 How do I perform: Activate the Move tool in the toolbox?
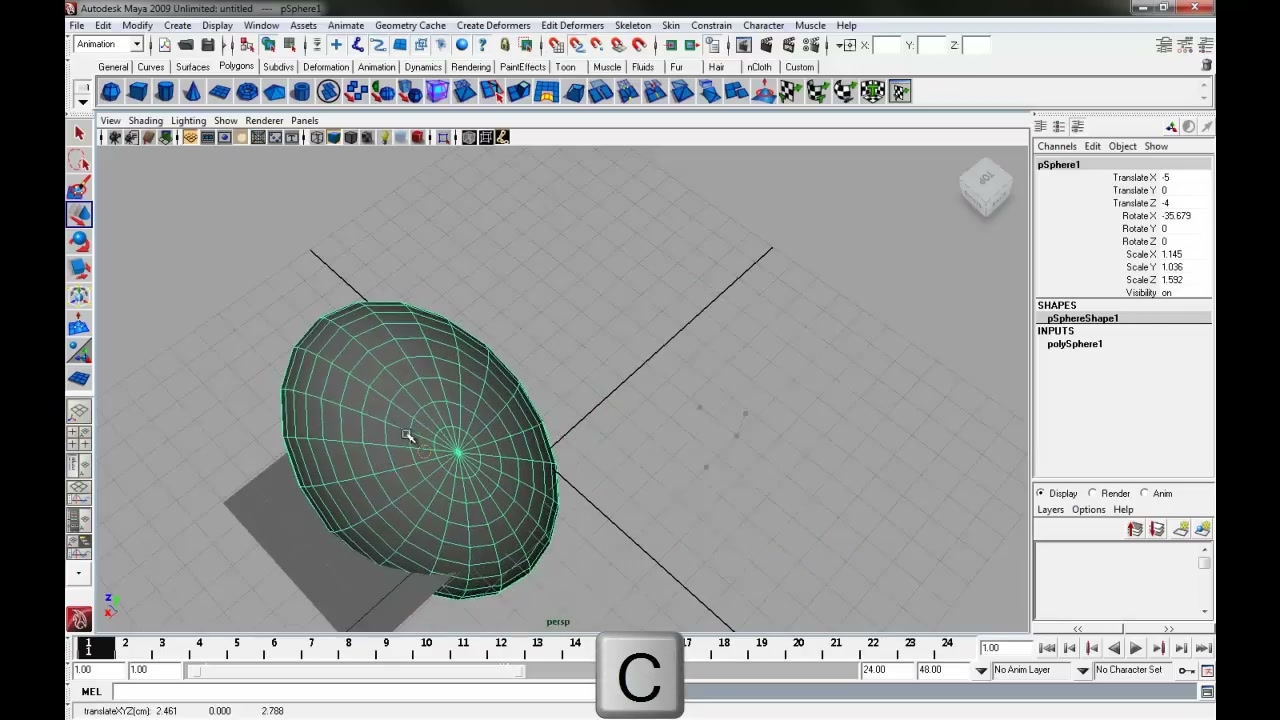(x=79, y=215)
